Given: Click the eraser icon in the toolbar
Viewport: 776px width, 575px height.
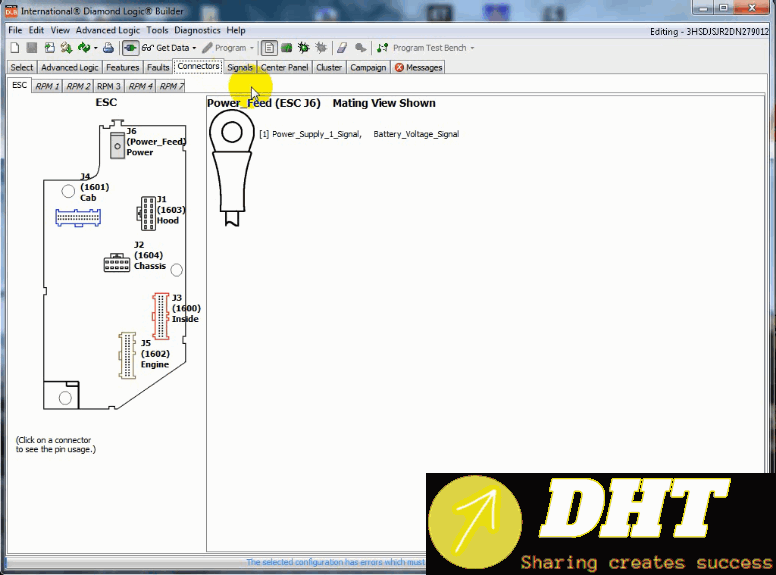Looking at the screenshot, I should (342, 48).
